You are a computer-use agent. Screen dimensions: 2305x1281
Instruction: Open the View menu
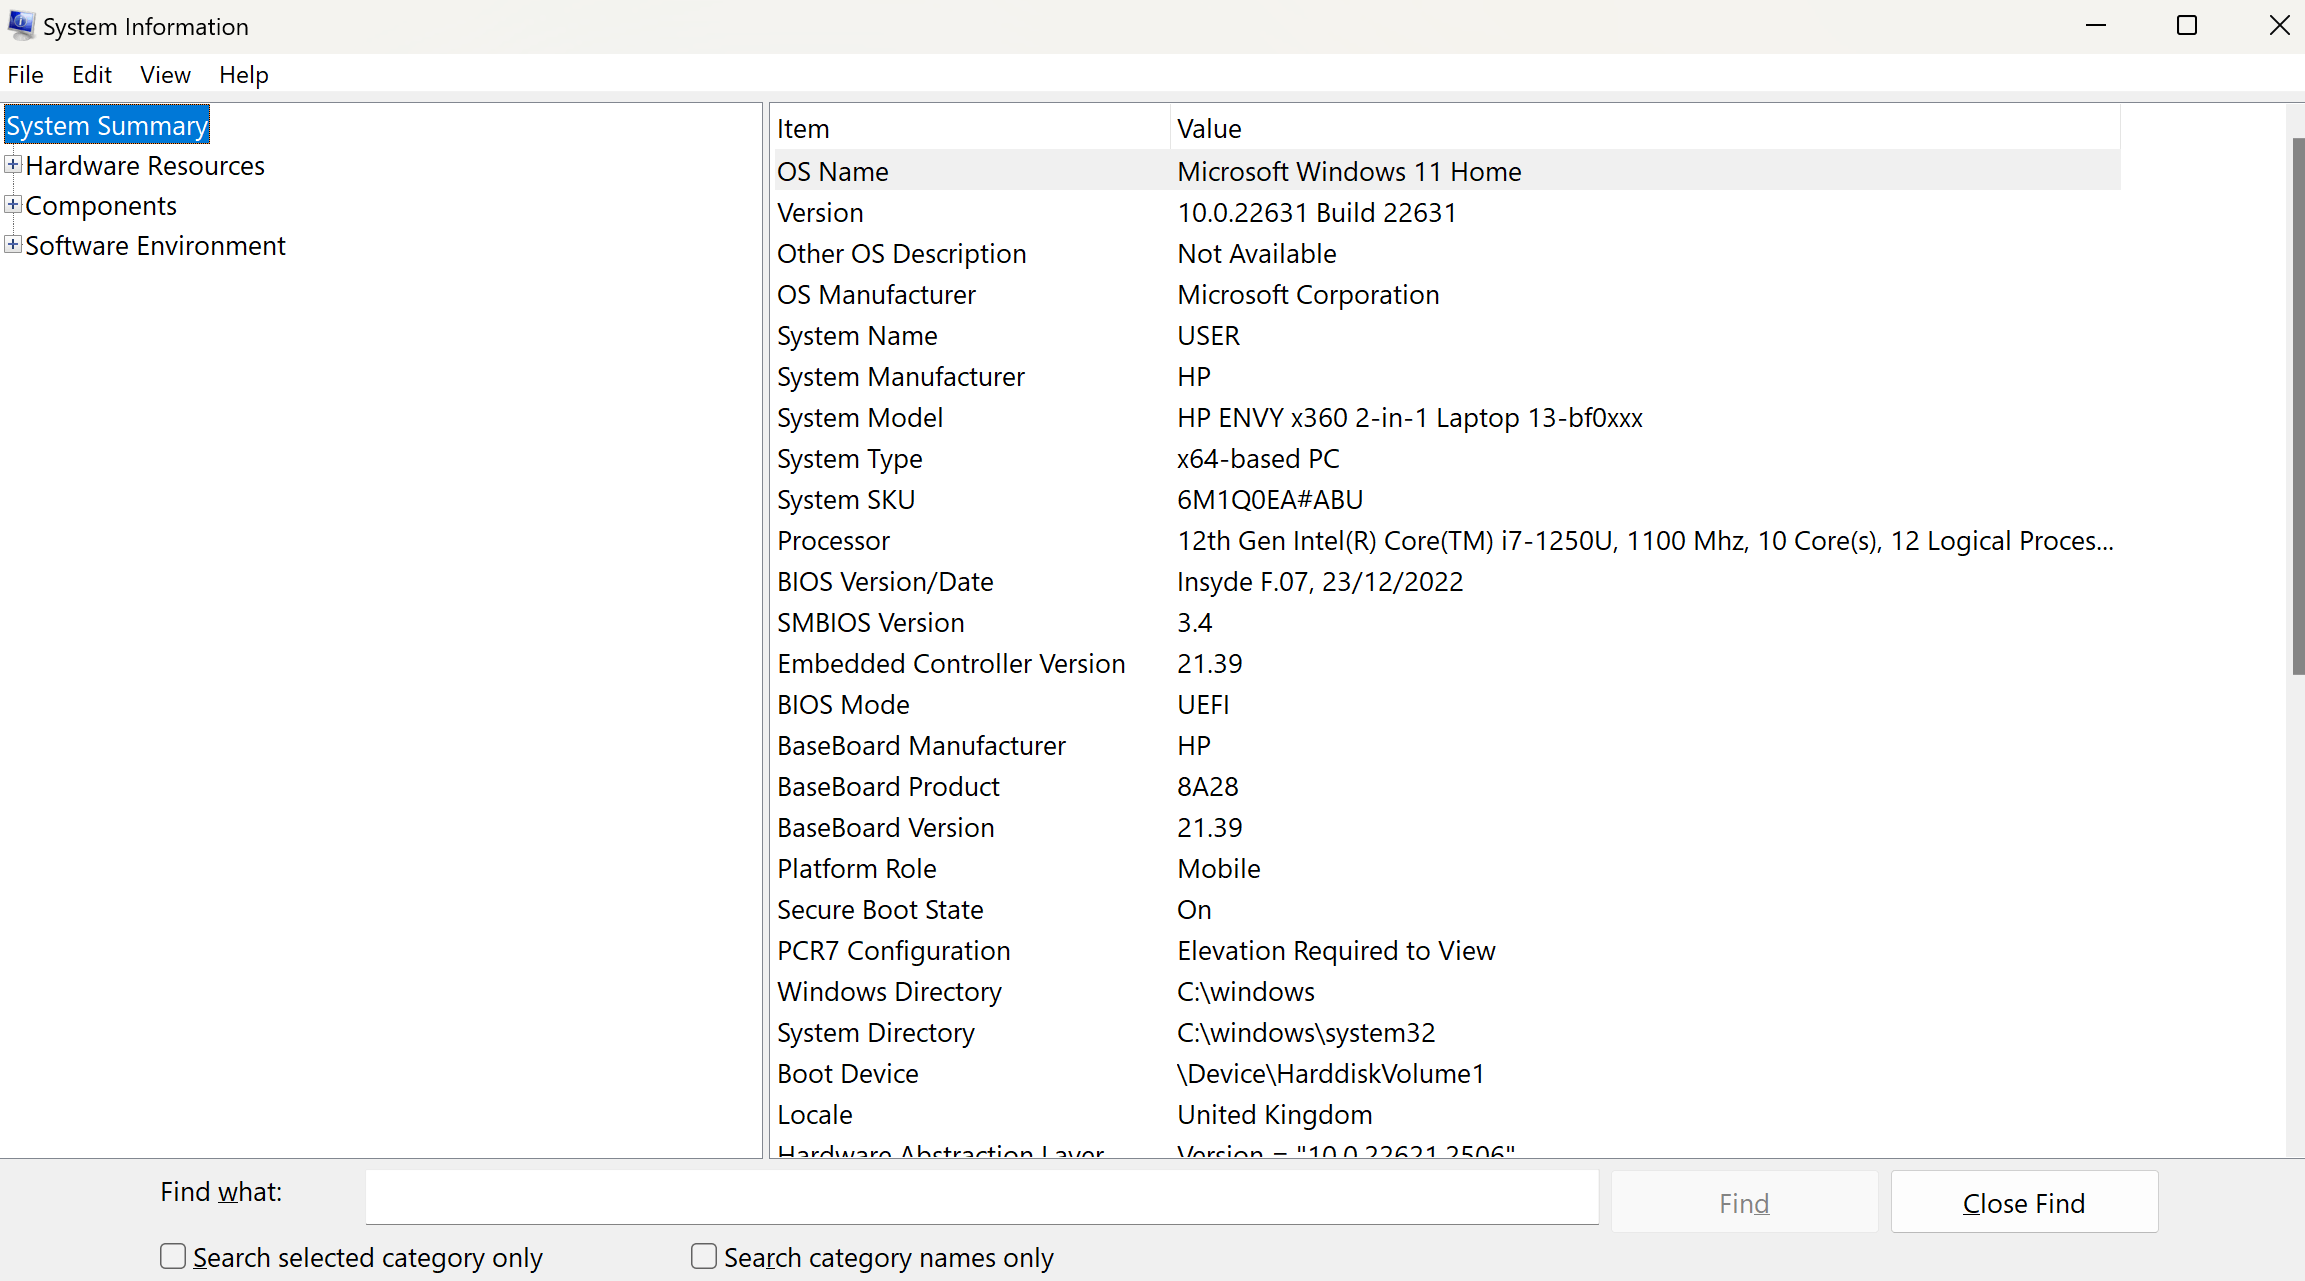(165, 75)
